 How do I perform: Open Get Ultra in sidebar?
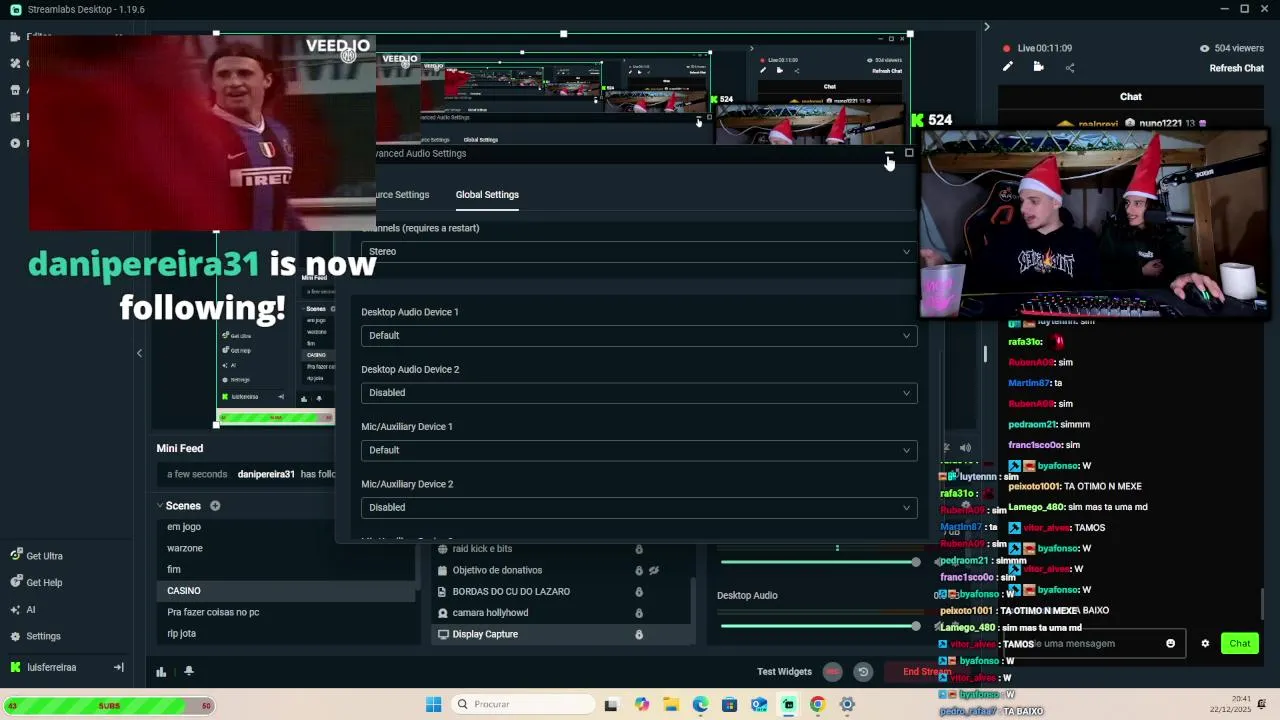pos(37,556)
